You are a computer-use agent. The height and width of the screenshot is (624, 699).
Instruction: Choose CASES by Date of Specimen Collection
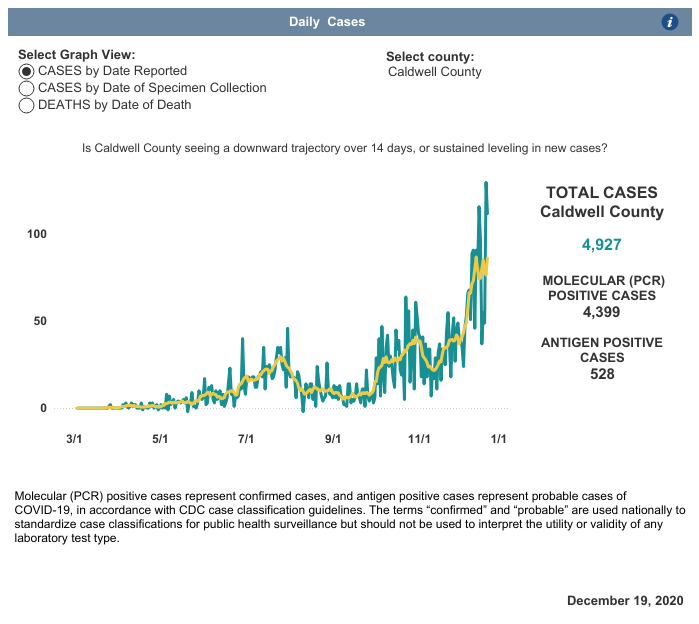tap(27, 88)
